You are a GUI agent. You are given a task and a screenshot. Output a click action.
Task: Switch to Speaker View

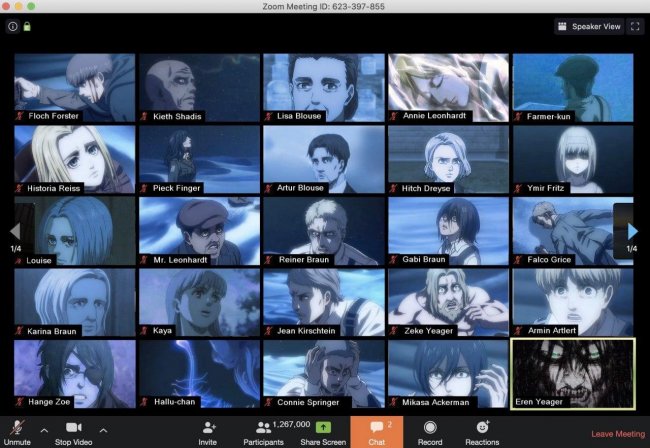(x=589, y=26)
